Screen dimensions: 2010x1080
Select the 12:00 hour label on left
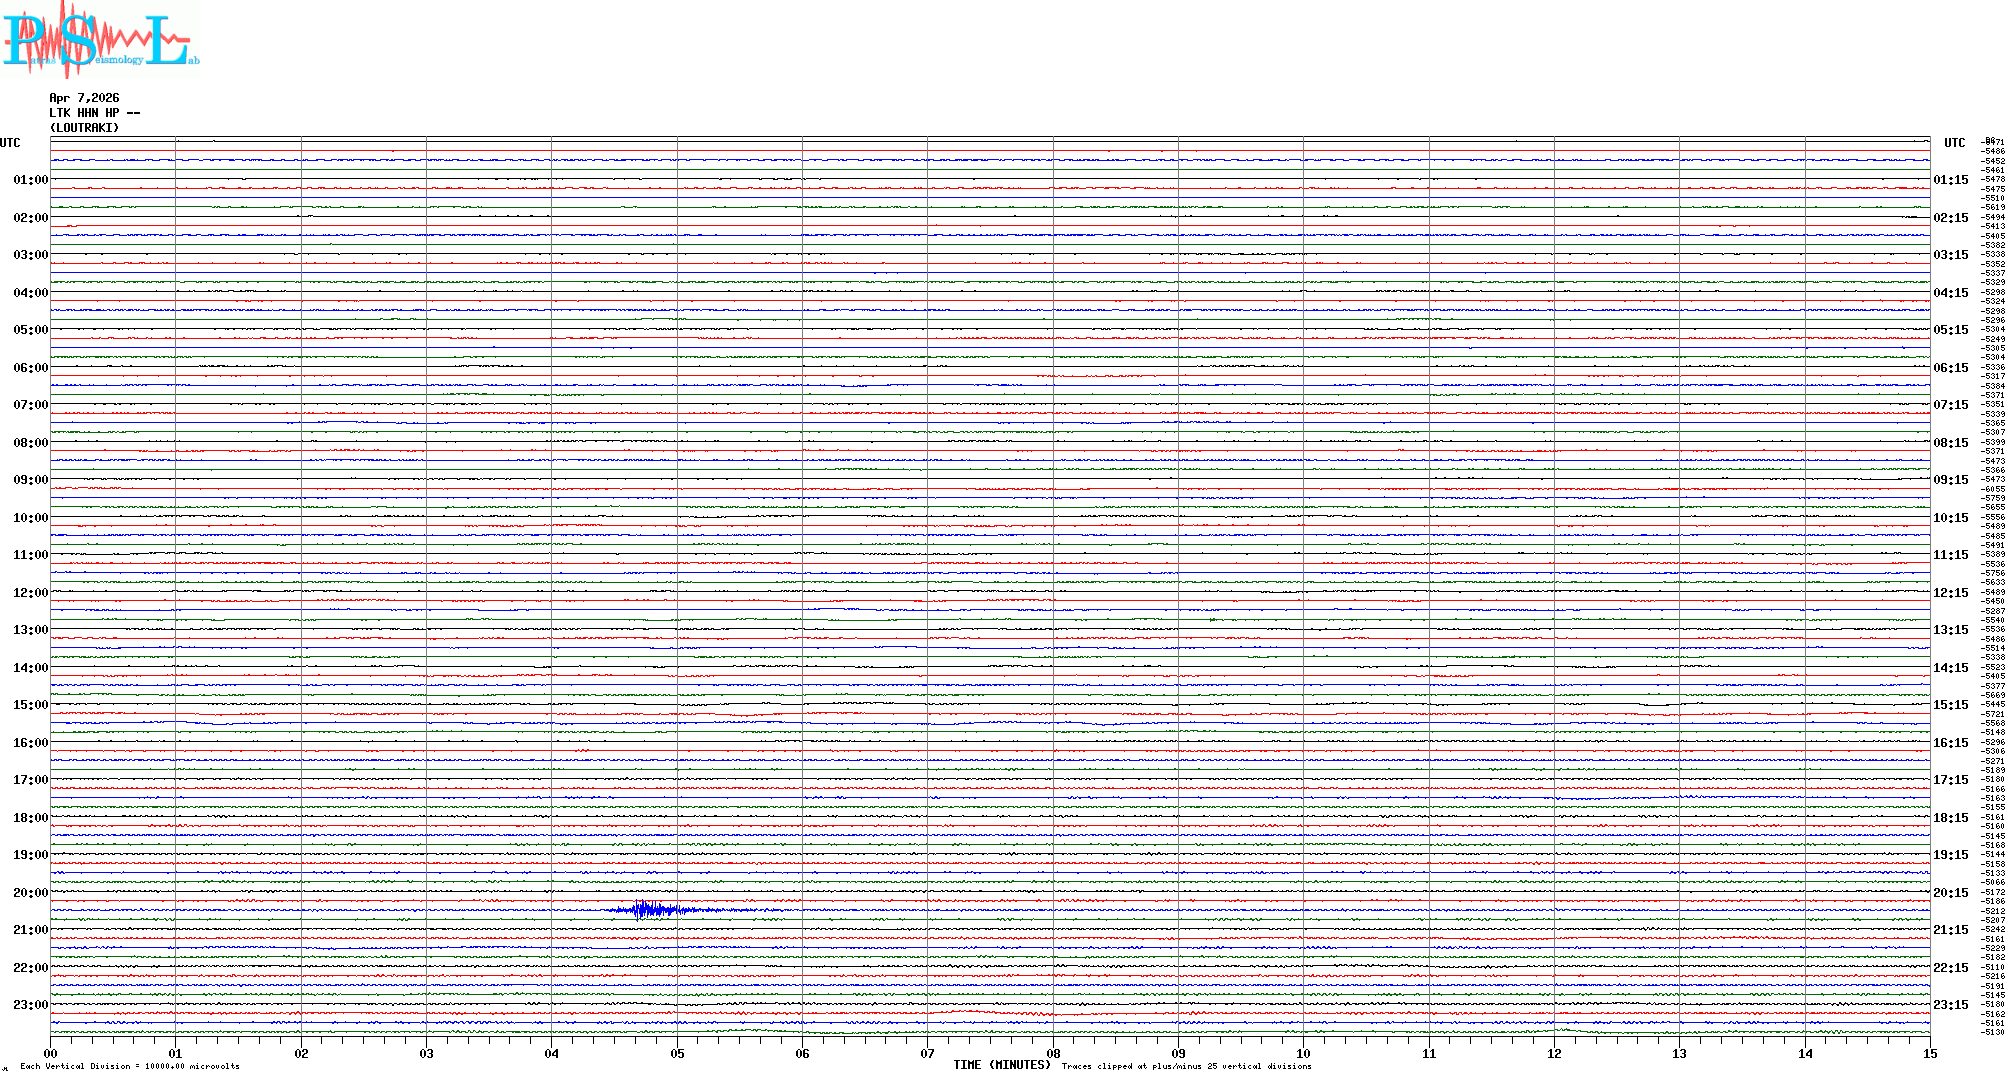tap(30, 593)
